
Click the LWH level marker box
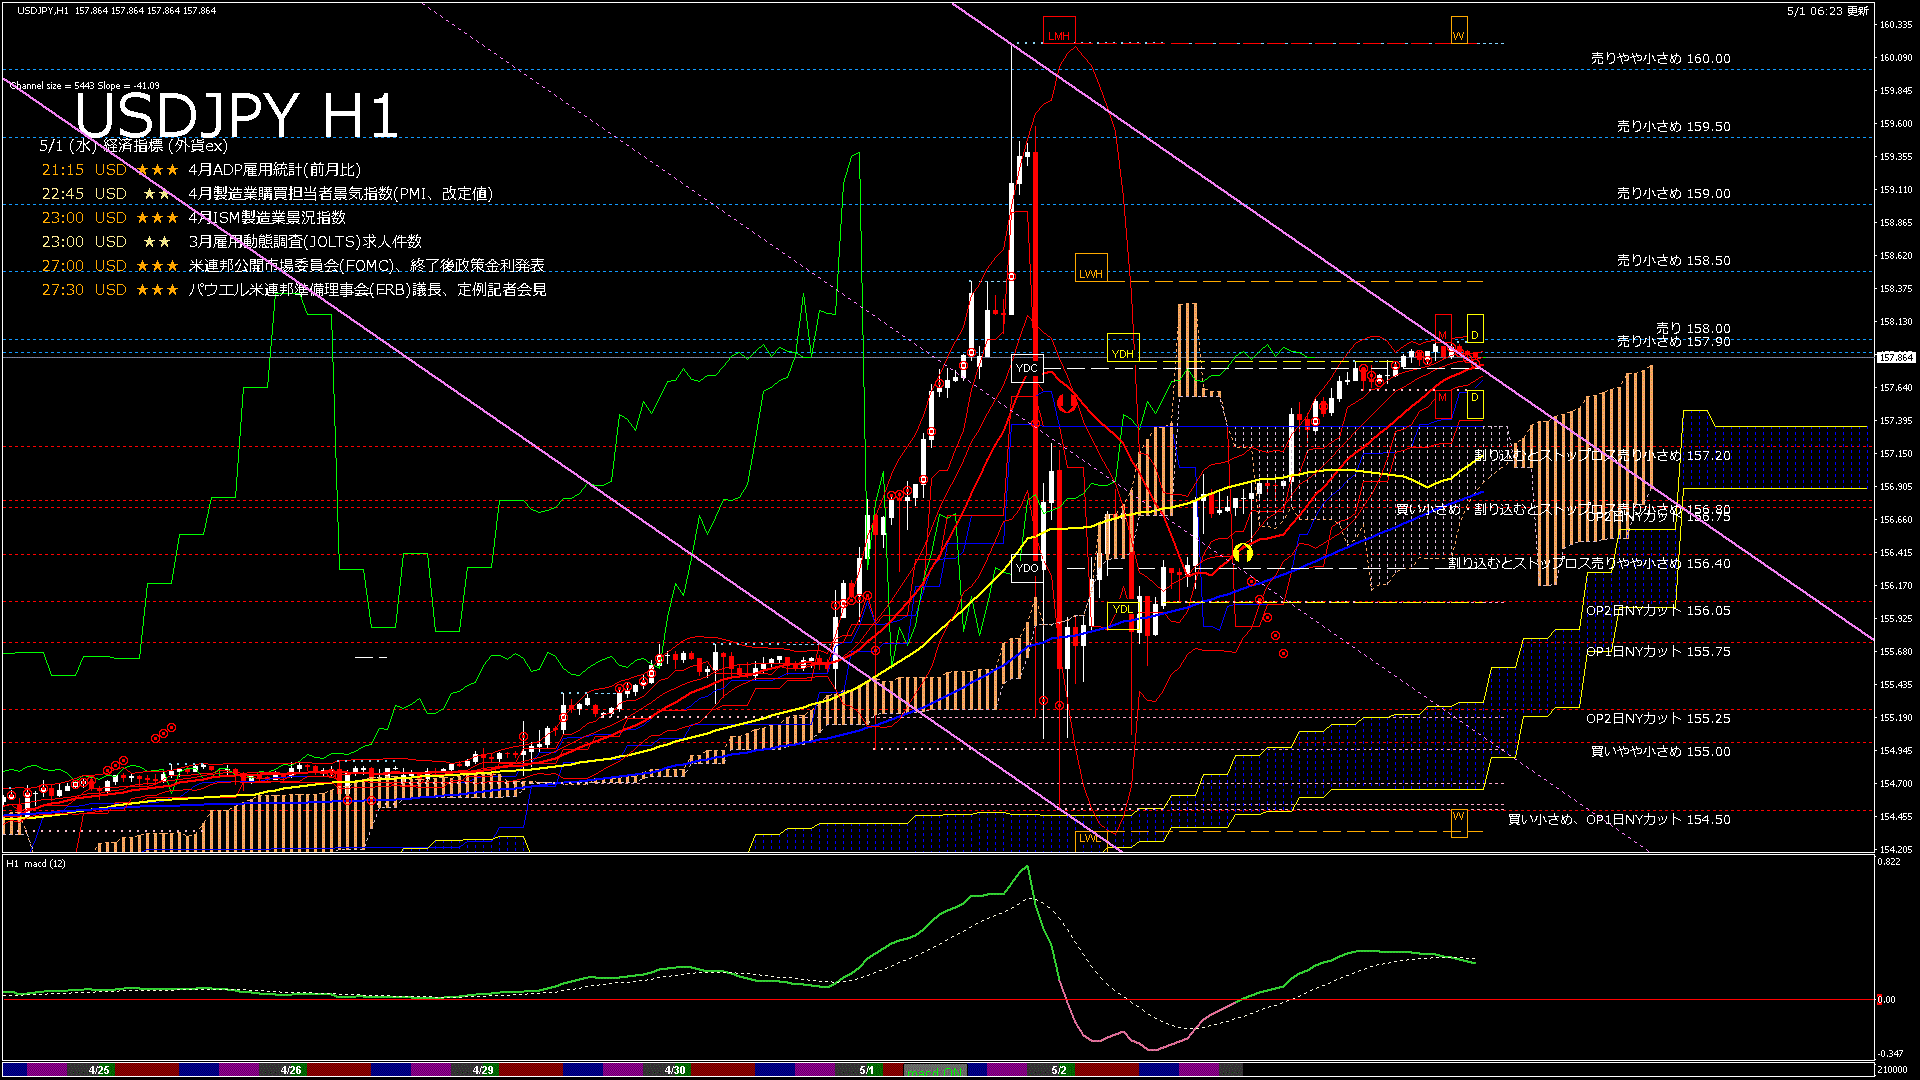pyautogui.click(x=1091, y=268)
